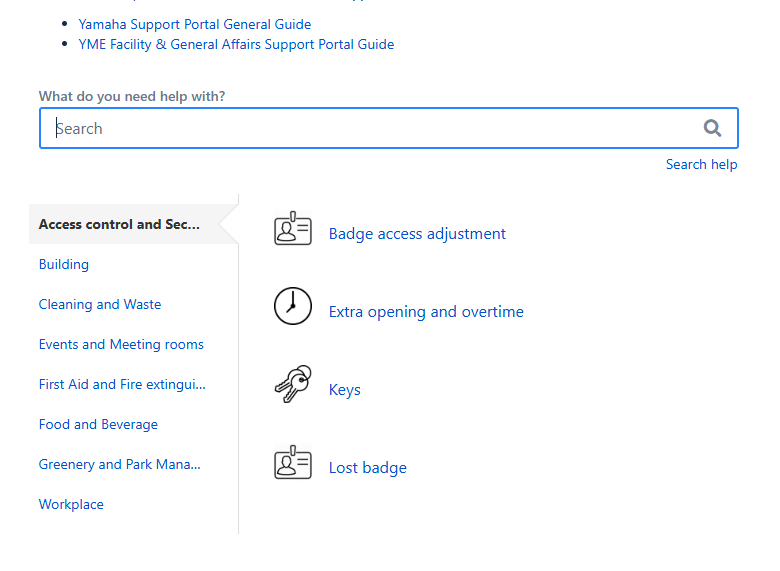Image resolution: width=780 pixels, height=571 pixels.
Task: Click the clock icon for Extra opening
Action: point(293,306)
